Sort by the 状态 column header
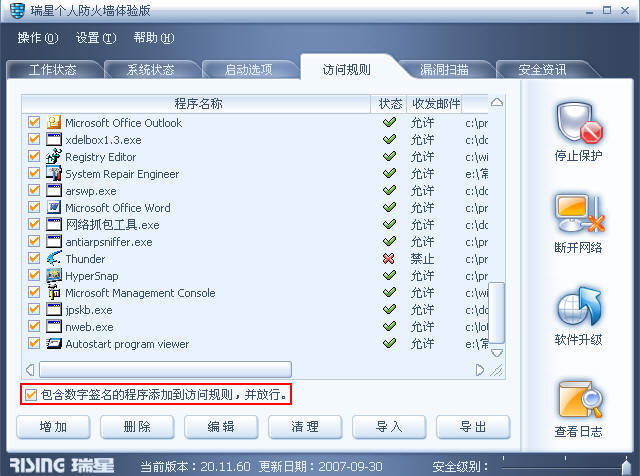640x476 pixels. [389, 104]
